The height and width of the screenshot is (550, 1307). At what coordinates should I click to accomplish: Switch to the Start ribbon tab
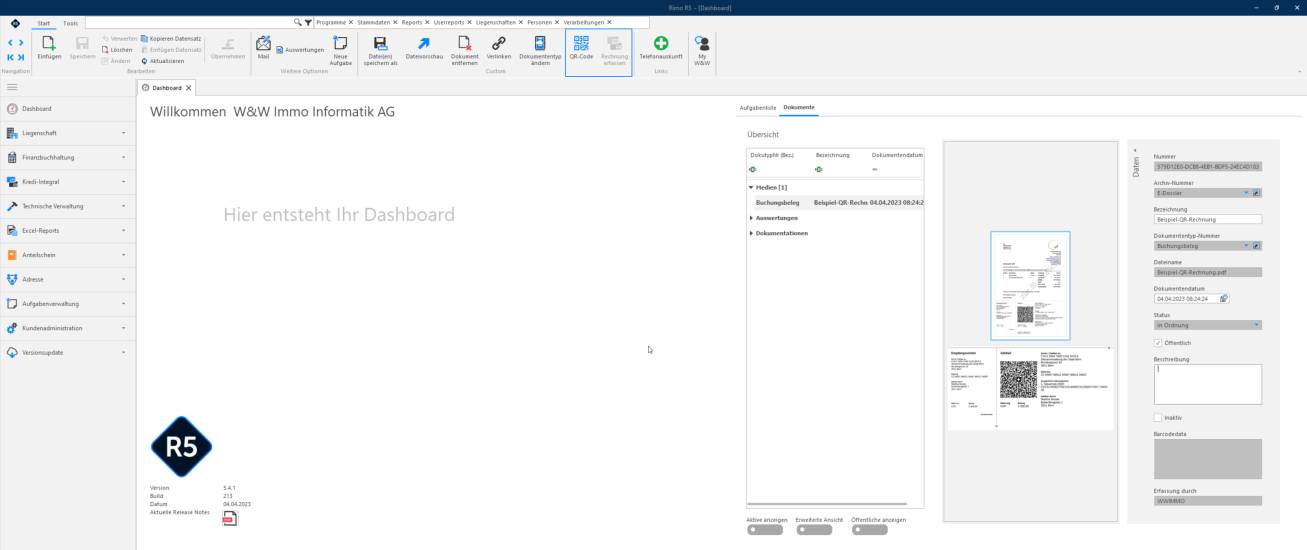coord(43,22)
